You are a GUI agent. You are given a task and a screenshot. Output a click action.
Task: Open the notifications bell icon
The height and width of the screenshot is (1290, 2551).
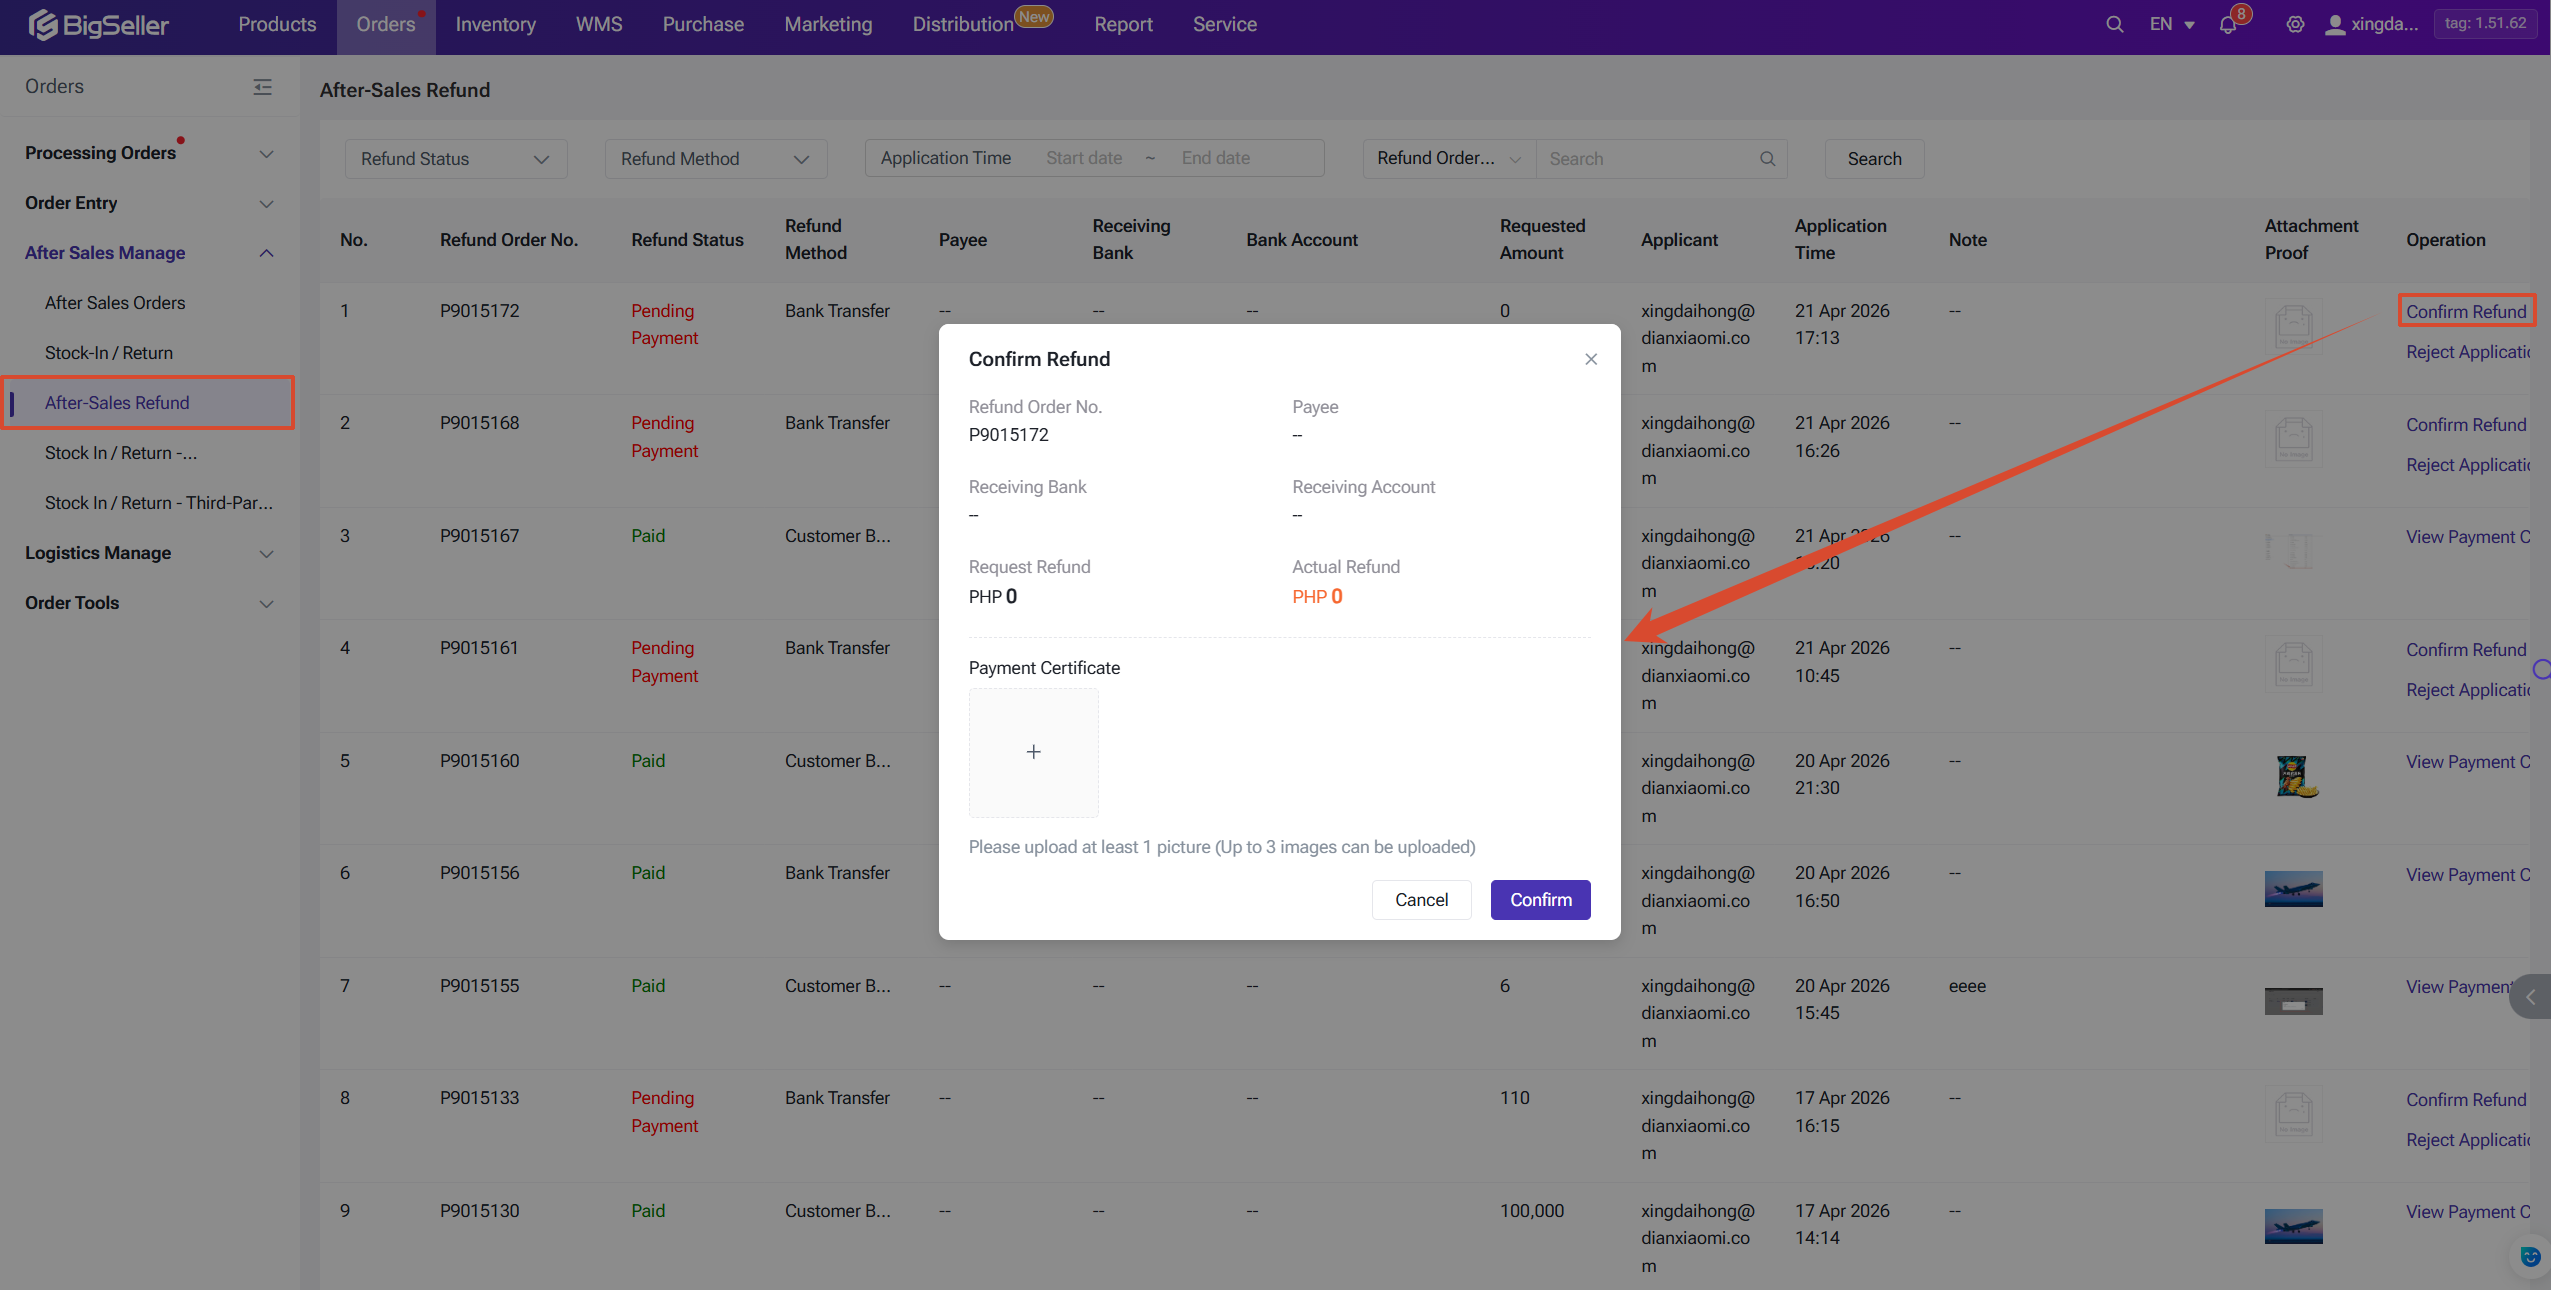(2228, 25)
